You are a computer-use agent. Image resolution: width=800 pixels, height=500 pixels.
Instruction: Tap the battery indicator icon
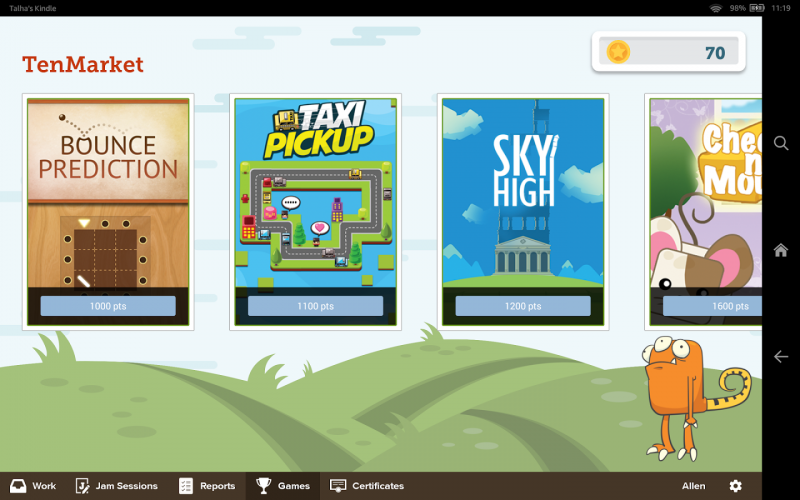(x=759, y=8)
